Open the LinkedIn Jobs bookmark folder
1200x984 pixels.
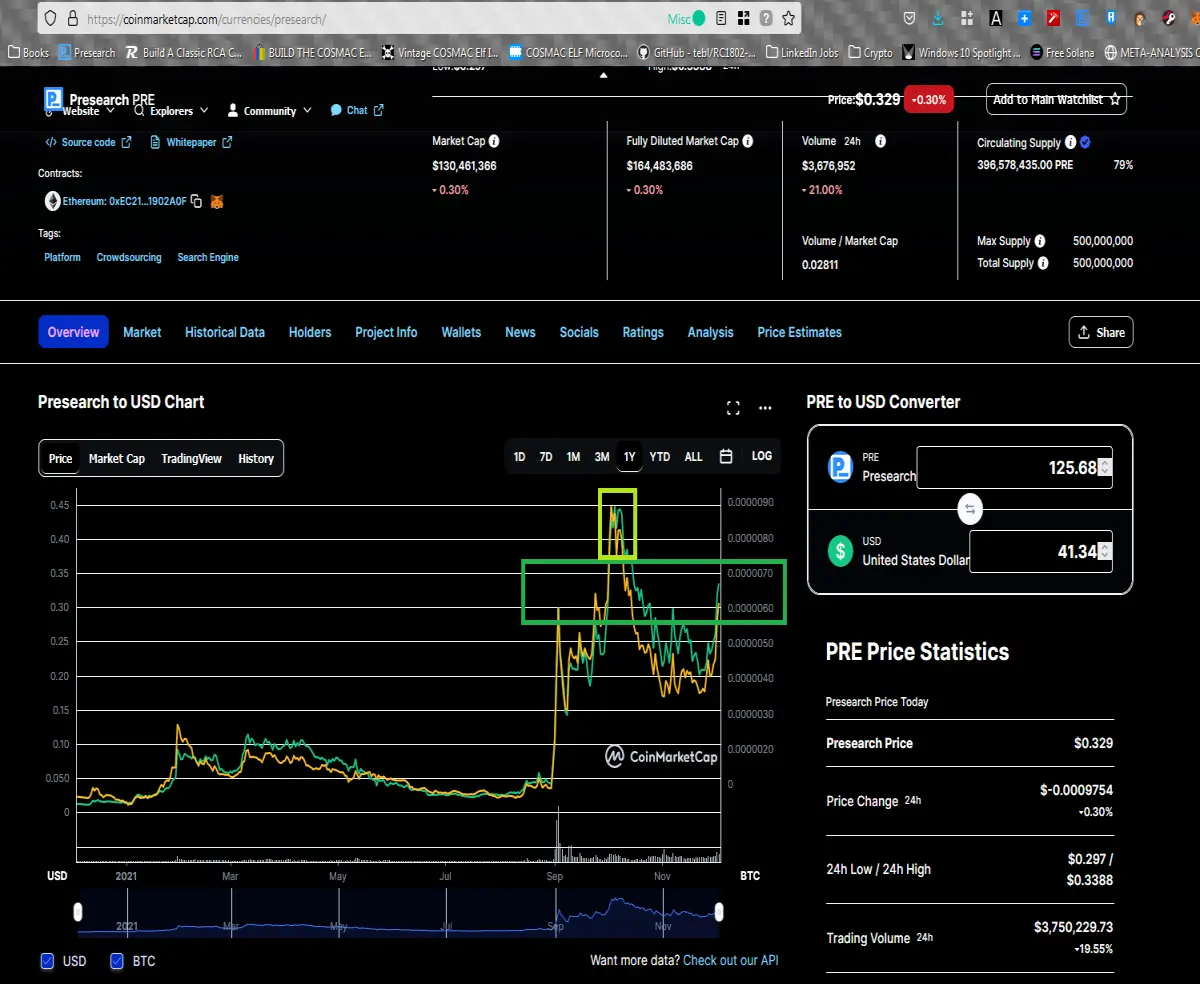coord(802,52)
